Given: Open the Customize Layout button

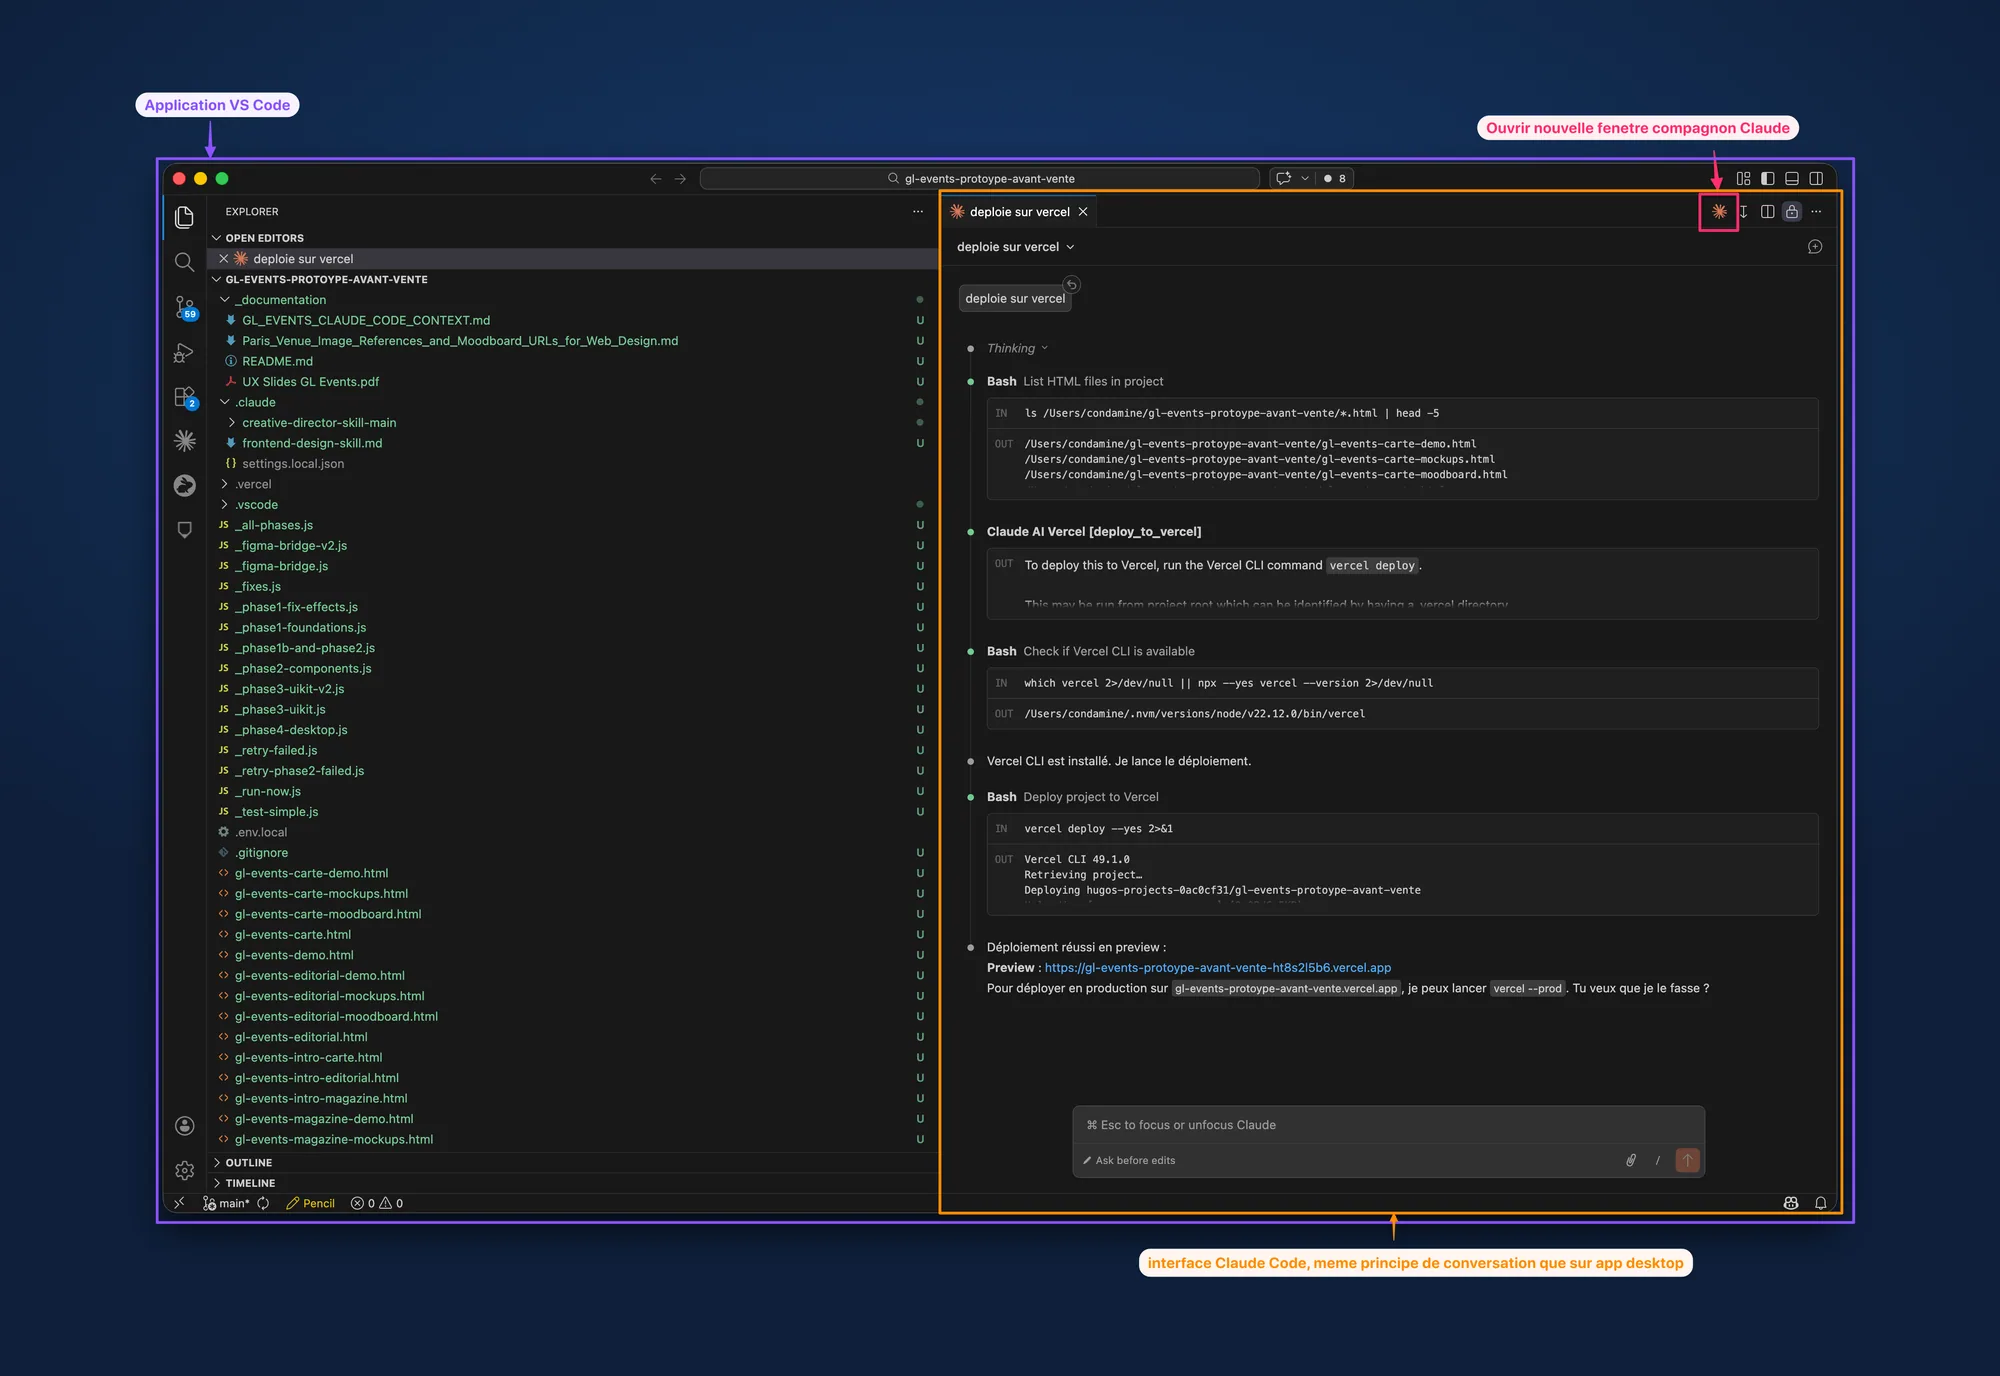Looking at the screenshot, I should 1744,179.
